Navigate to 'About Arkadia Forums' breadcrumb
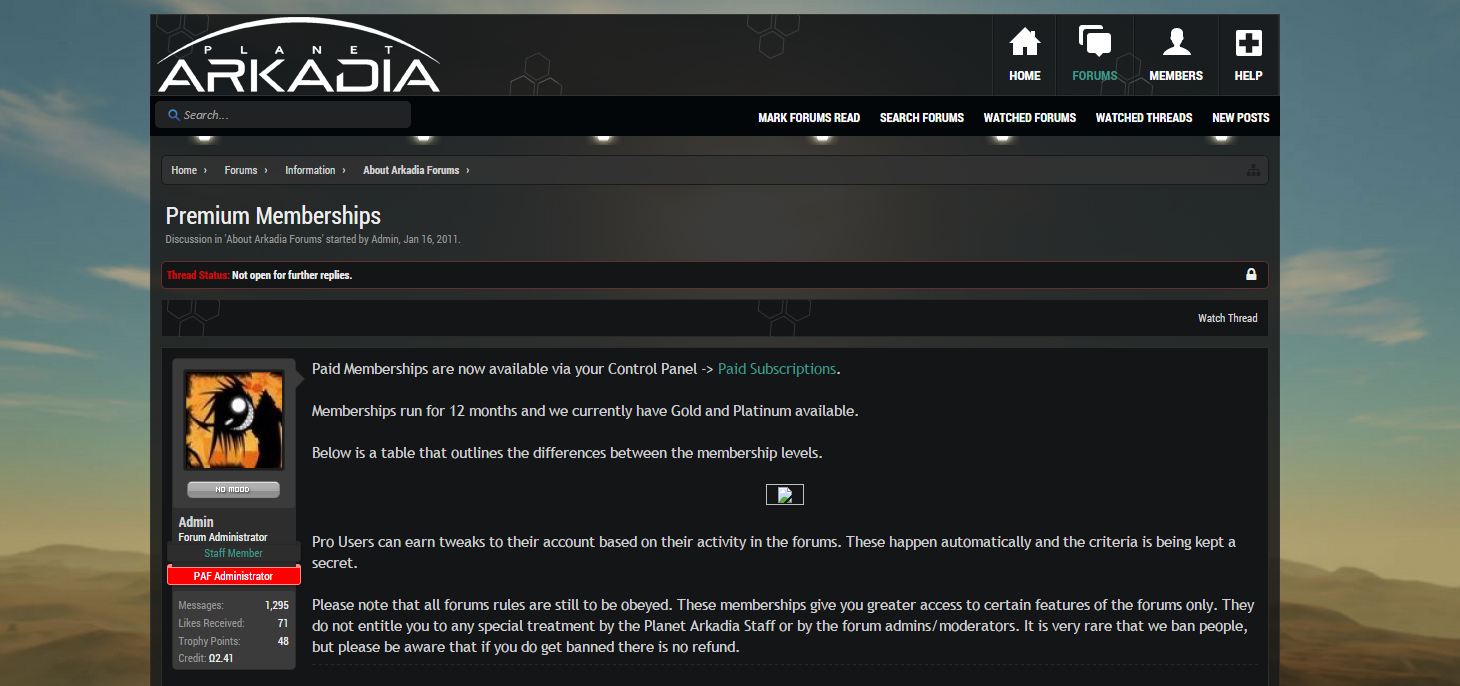The height and width of the screenshot is (686, 1460). click(410, 171)
